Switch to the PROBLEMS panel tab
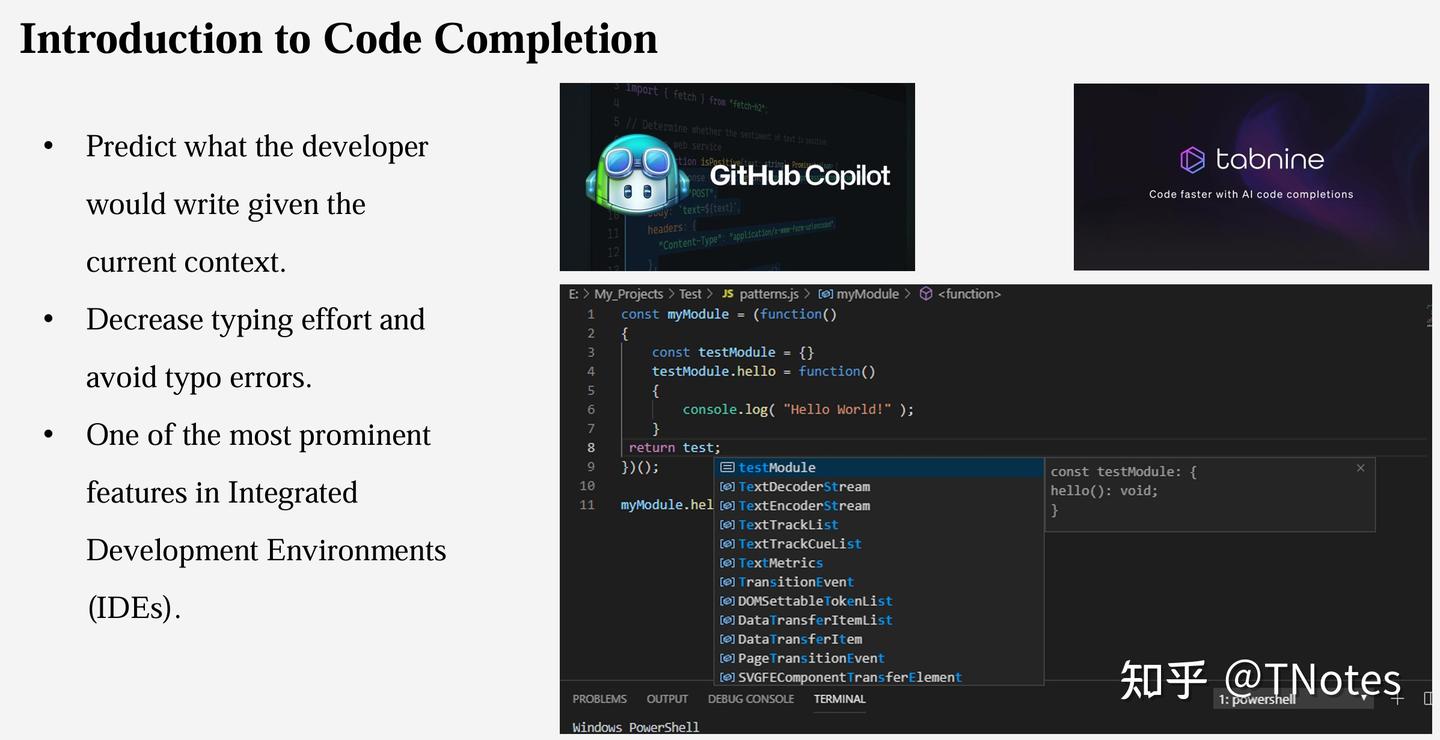The height and width of the screenshot is (740, 1440). point(600,699)
